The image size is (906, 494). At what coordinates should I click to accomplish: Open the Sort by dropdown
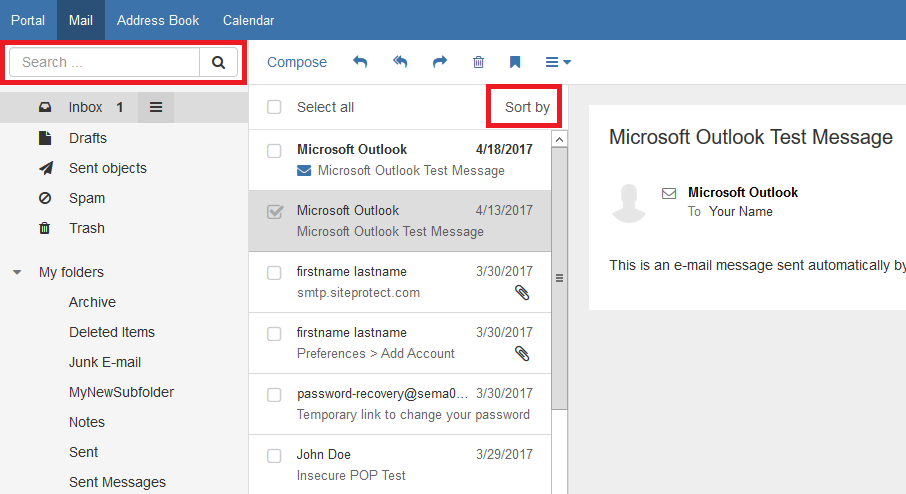527,107
